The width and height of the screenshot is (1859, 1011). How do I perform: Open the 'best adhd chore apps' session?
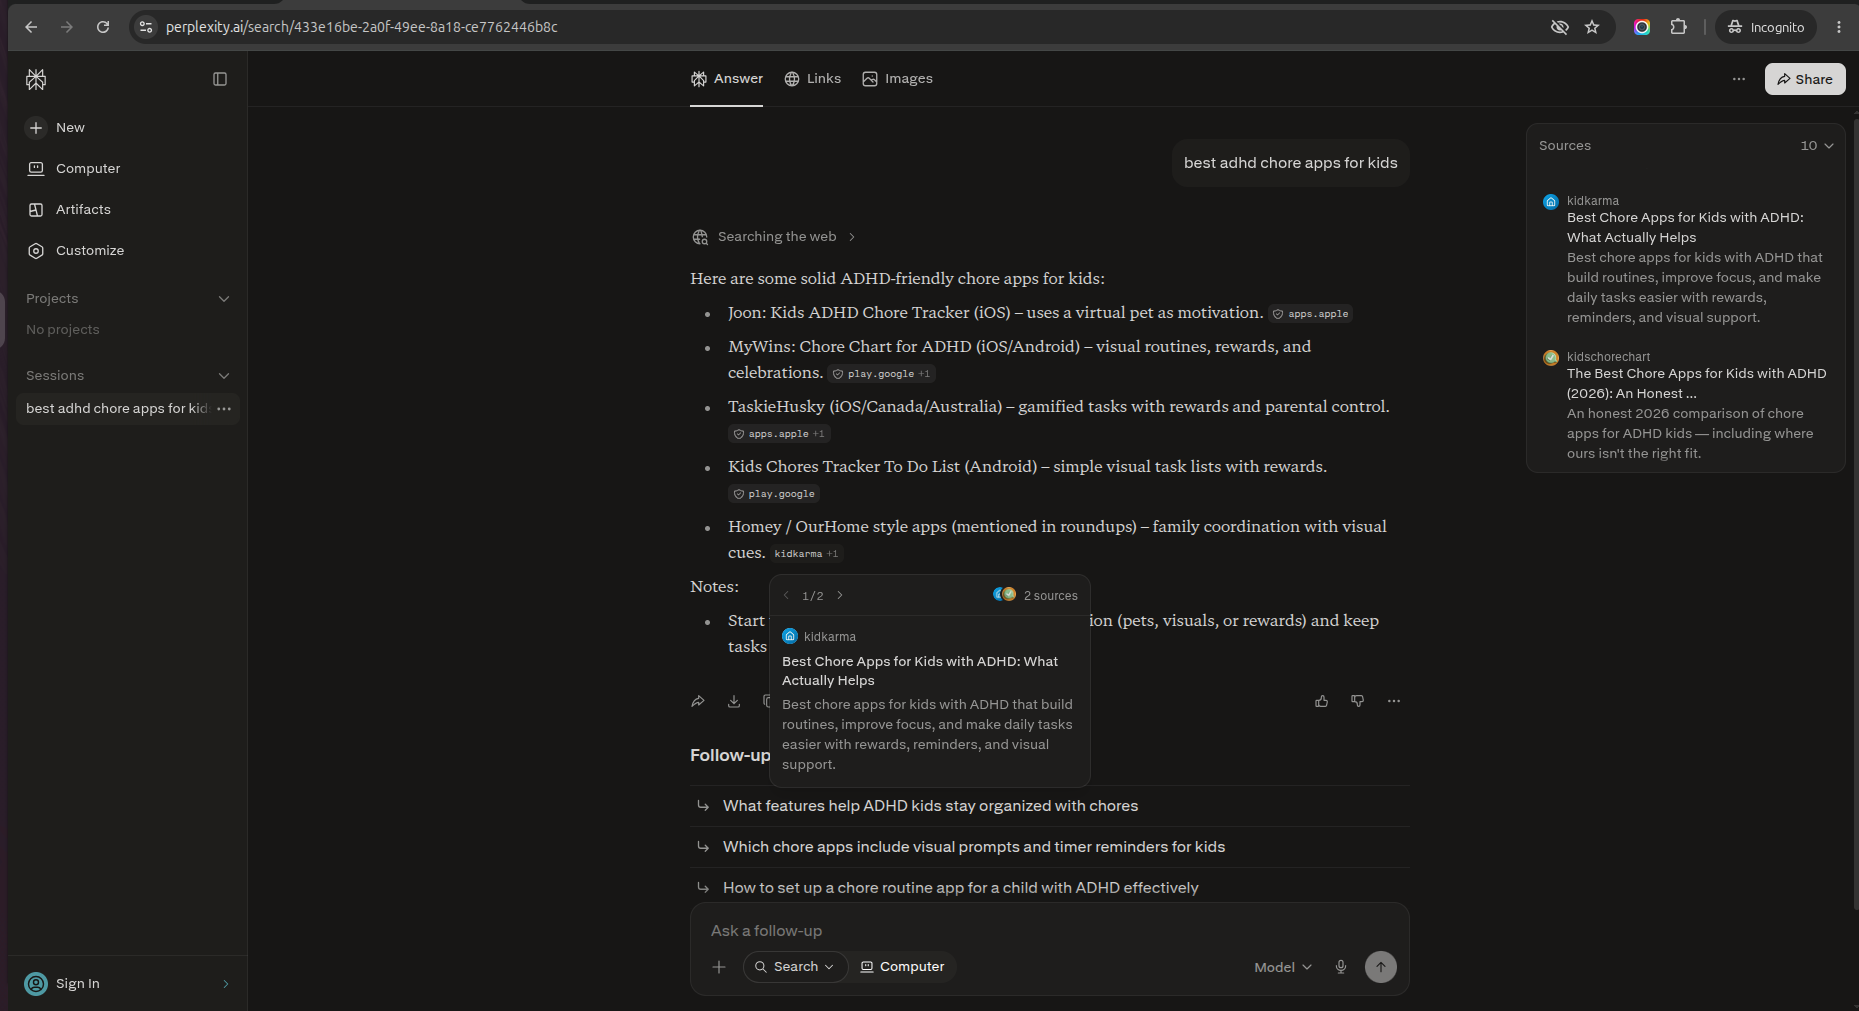(x=116, y=409)
